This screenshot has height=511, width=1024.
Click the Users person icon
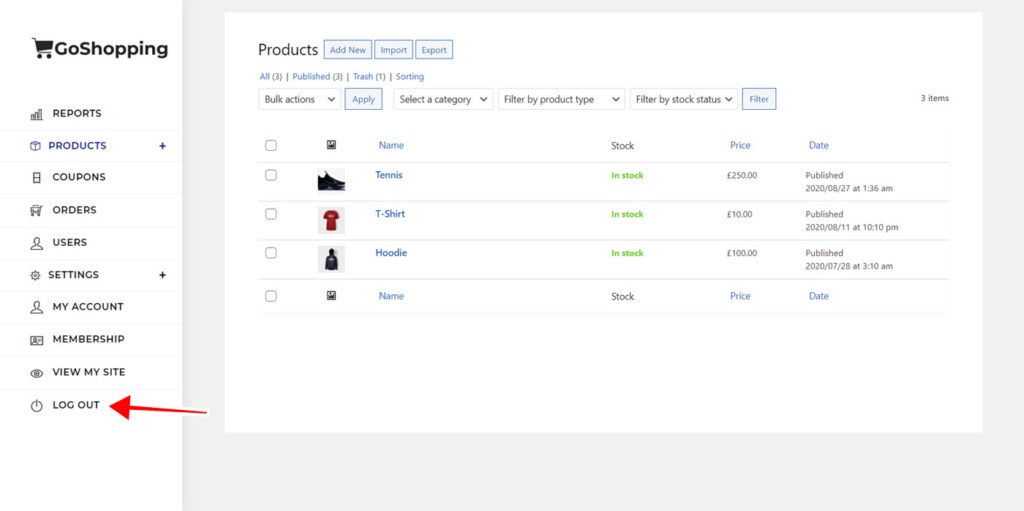coord(37,243)
